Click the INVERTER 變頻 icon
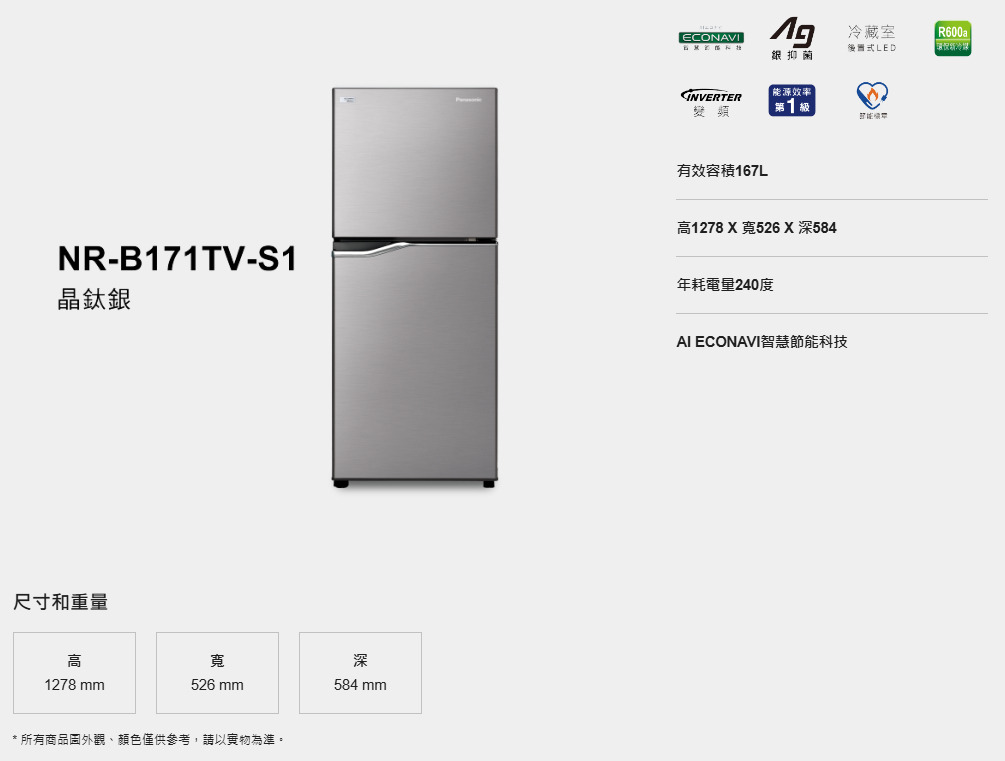Screen dimensions: 1005x761 711,103
